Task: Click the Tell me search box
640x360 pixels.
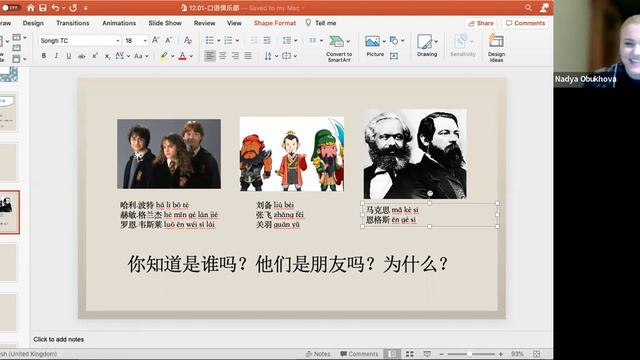Action: click(x=321, y=23)
